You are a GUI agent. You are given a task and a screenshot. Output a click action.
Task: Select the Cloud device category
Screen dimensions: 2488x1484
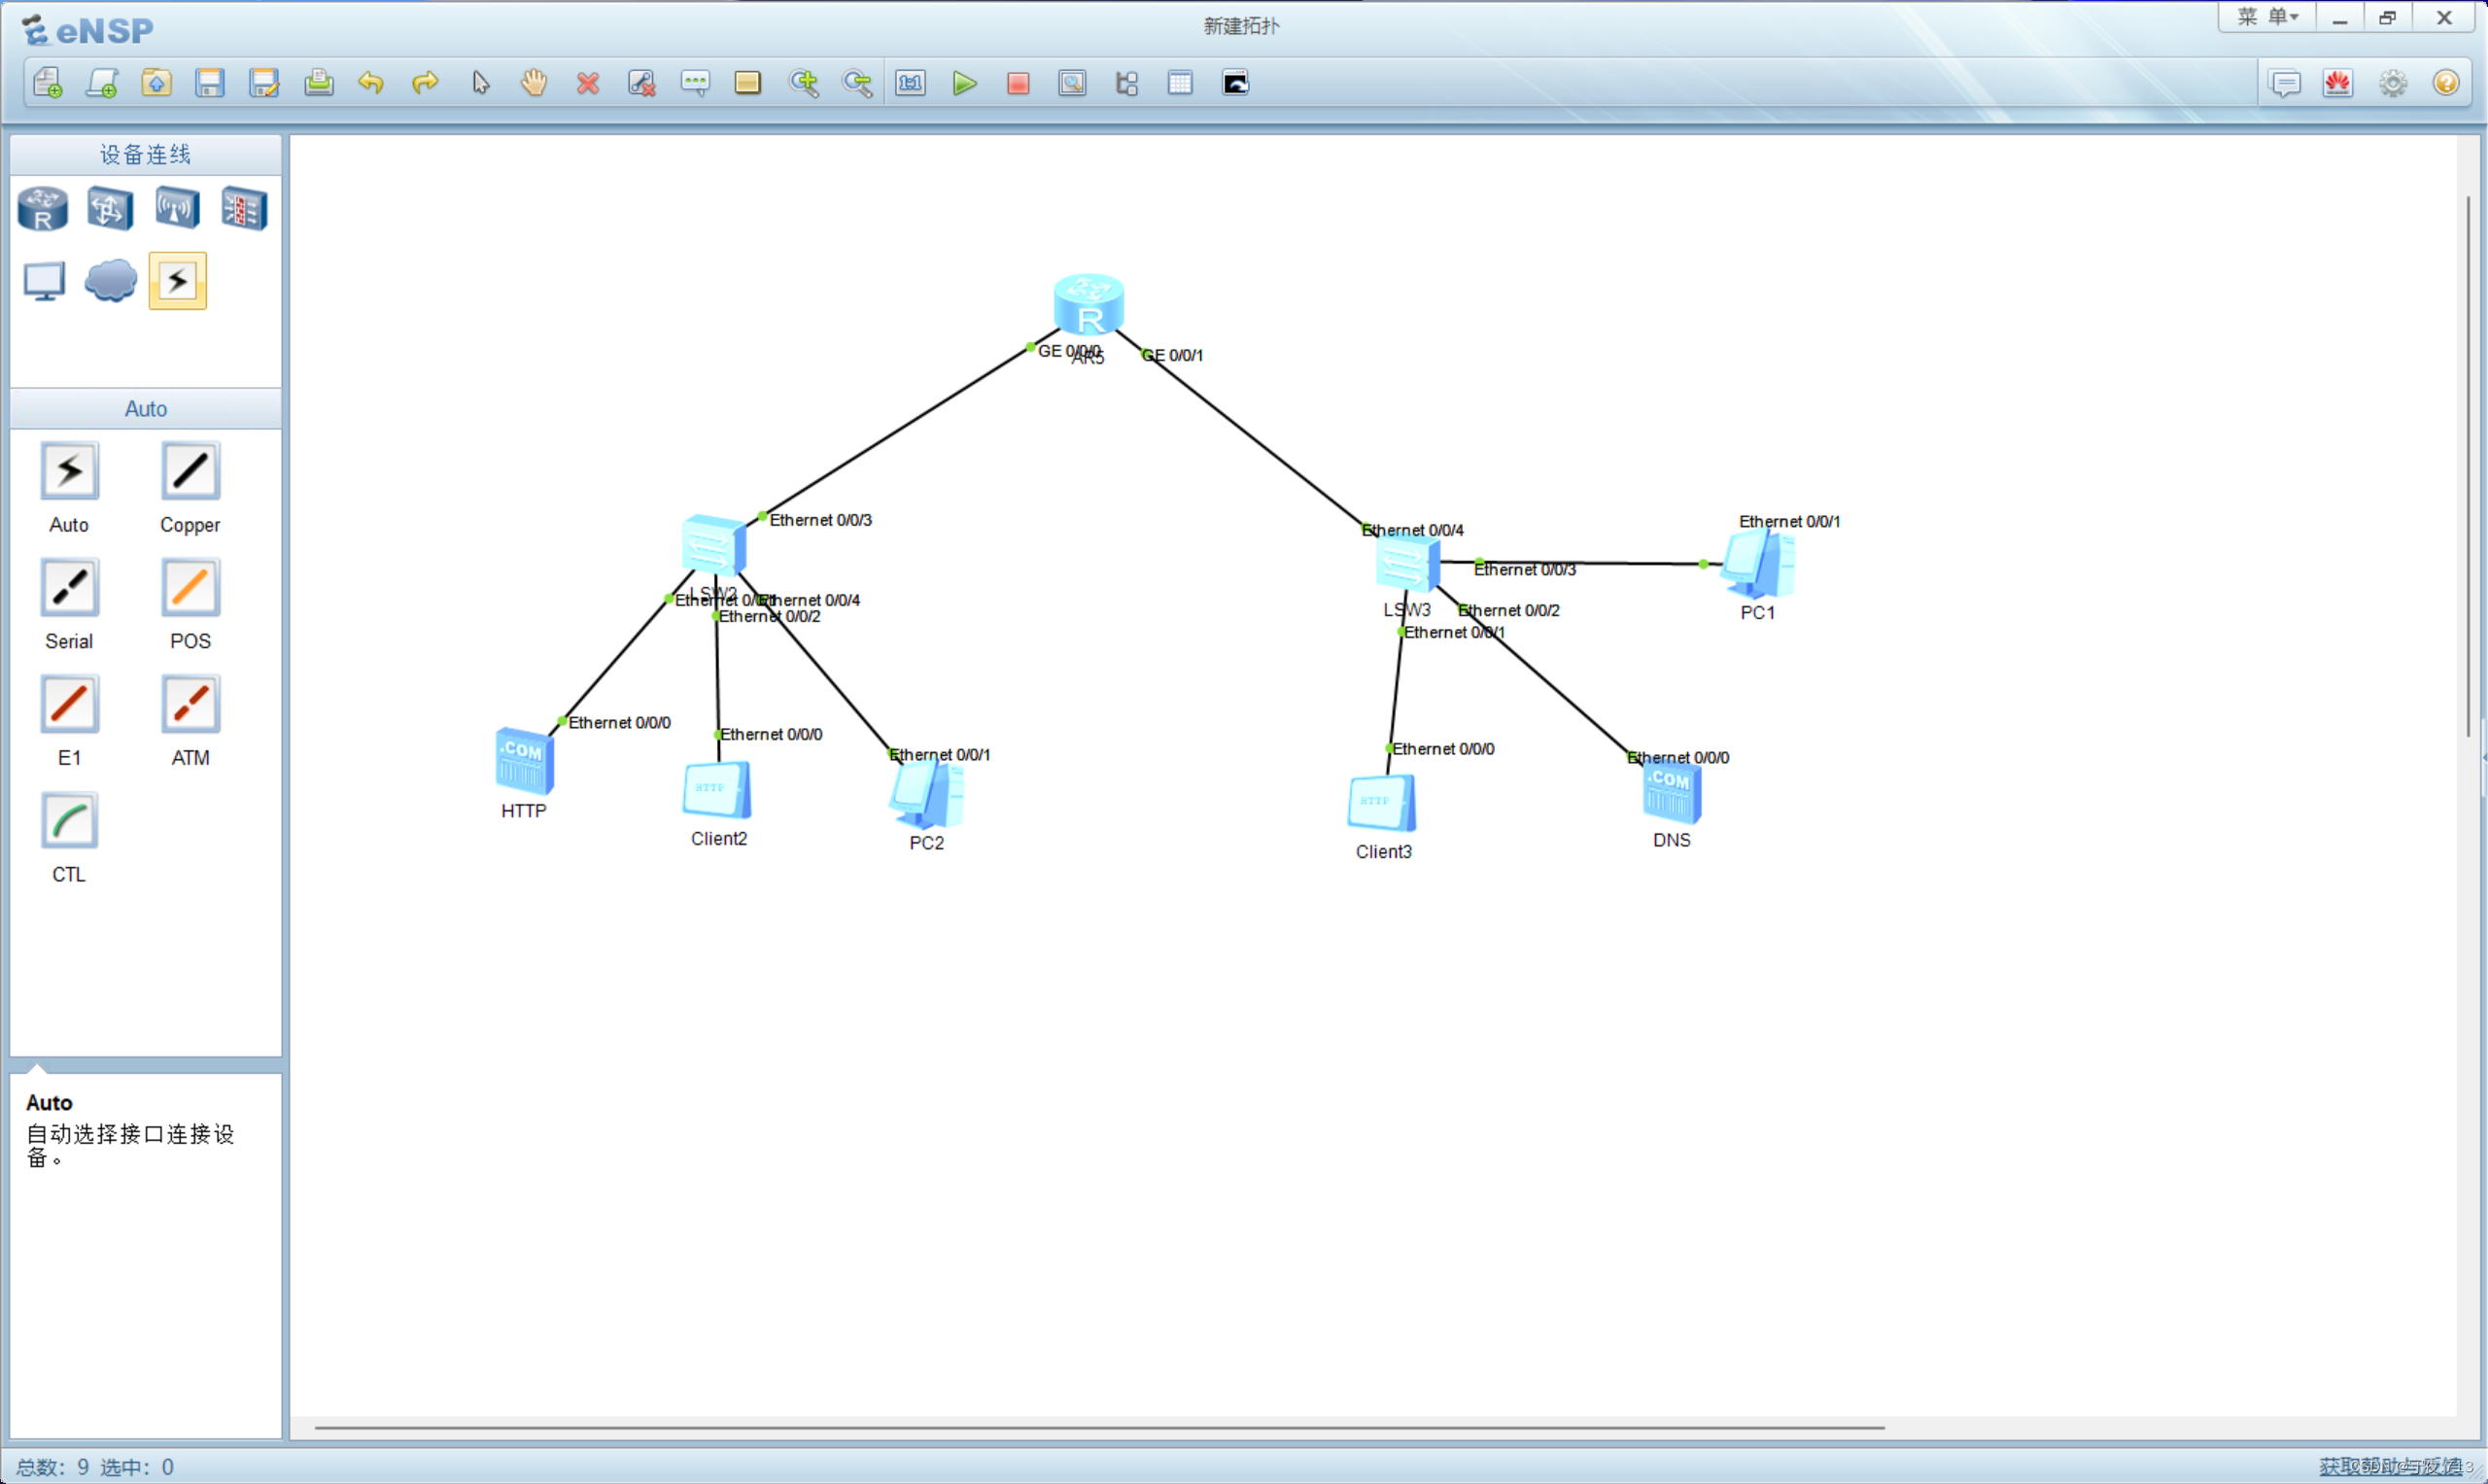pyautogui.click(x=111, y=281)
